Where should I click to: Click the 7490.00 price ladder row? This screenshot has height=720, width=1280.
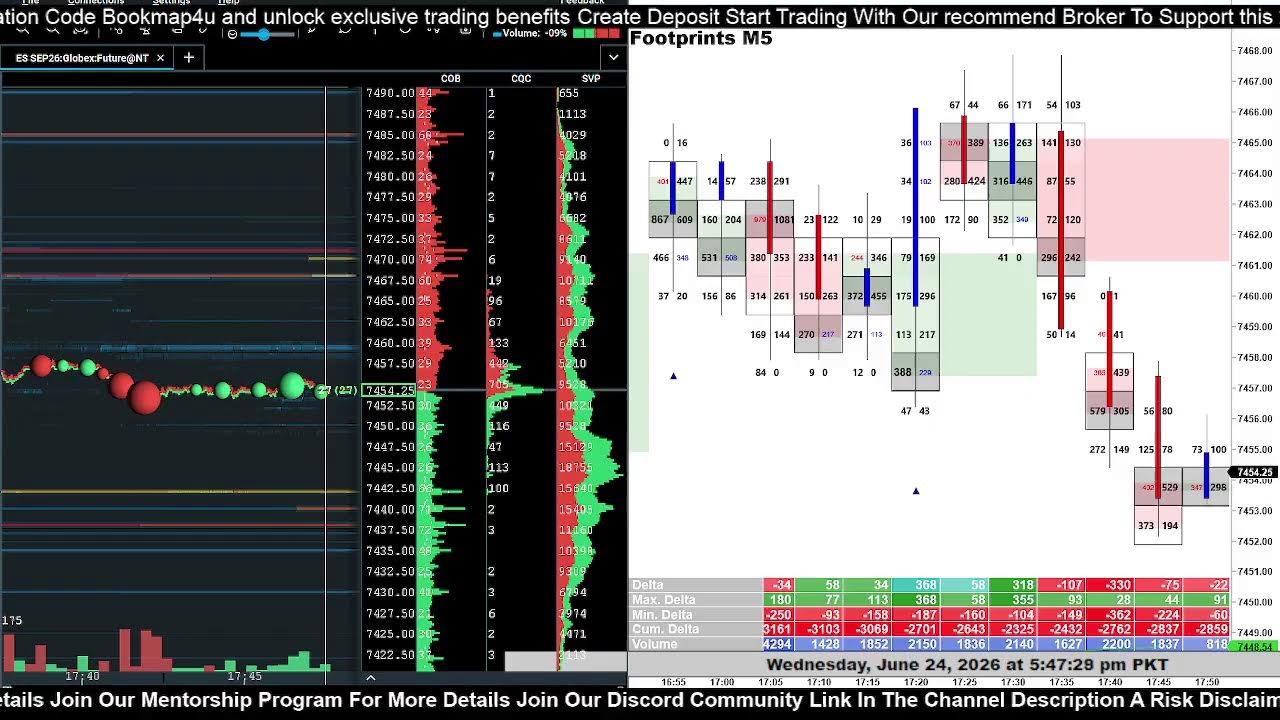(x=390, y=93)
